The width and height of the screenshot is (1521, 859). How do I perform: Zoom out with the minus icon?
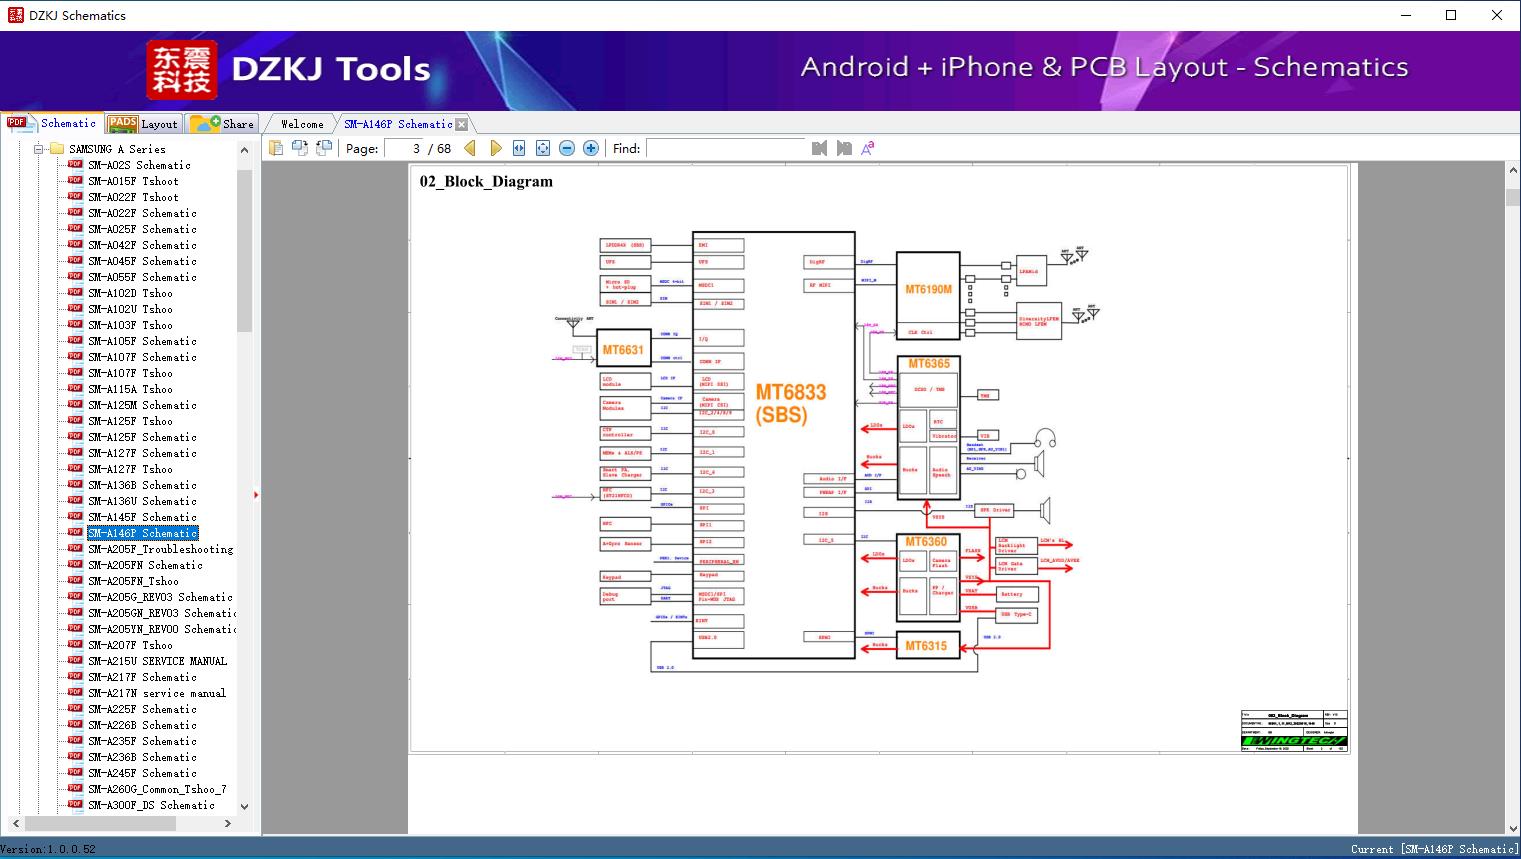[567, 148]
